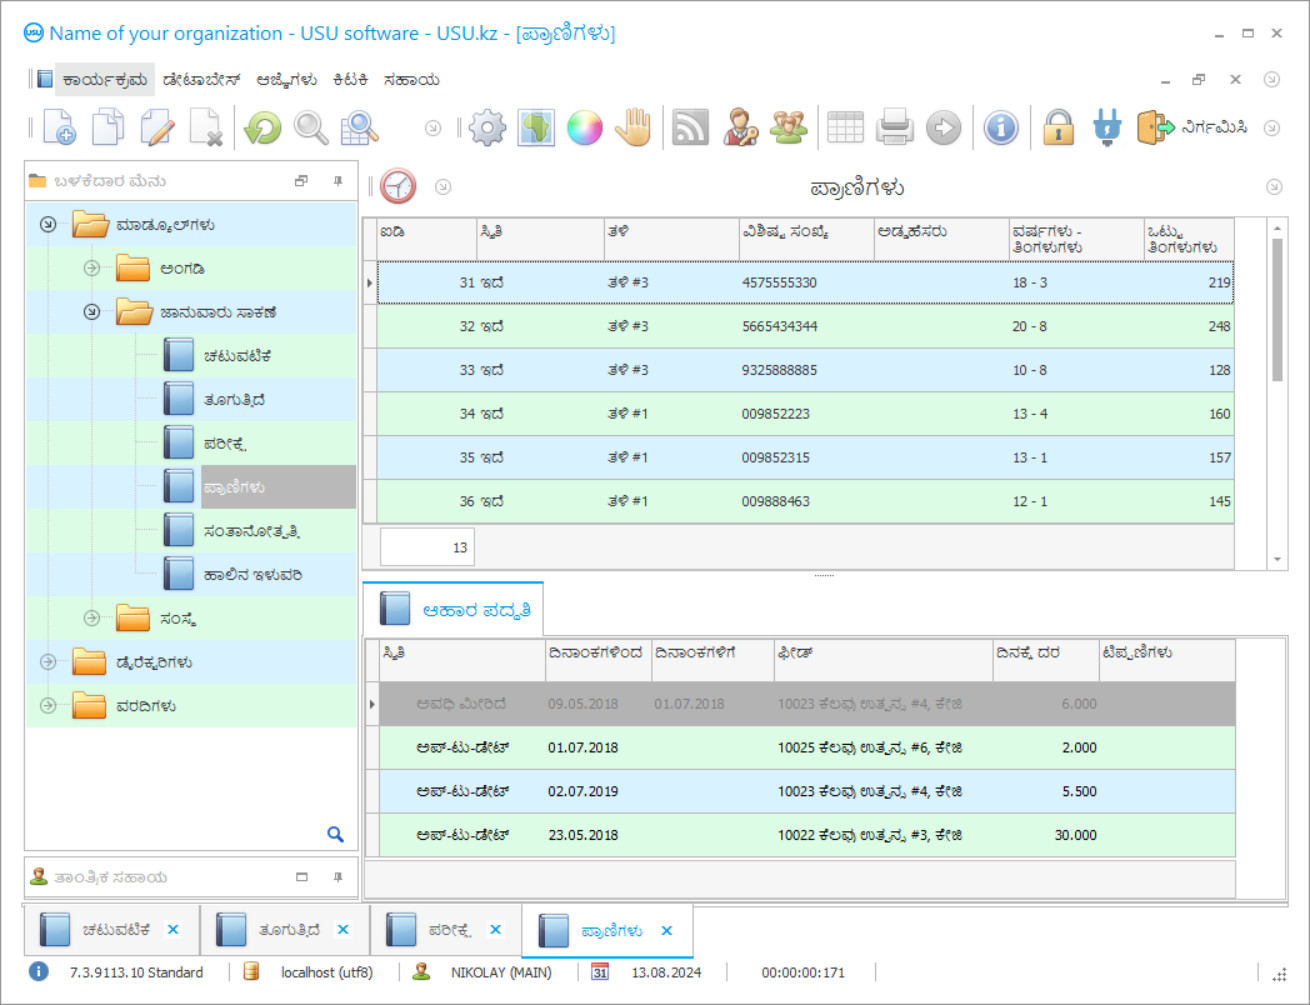Click the padlock lock icon
The height and width of the screenshot is (1005, 1310).
point(1058,128)
